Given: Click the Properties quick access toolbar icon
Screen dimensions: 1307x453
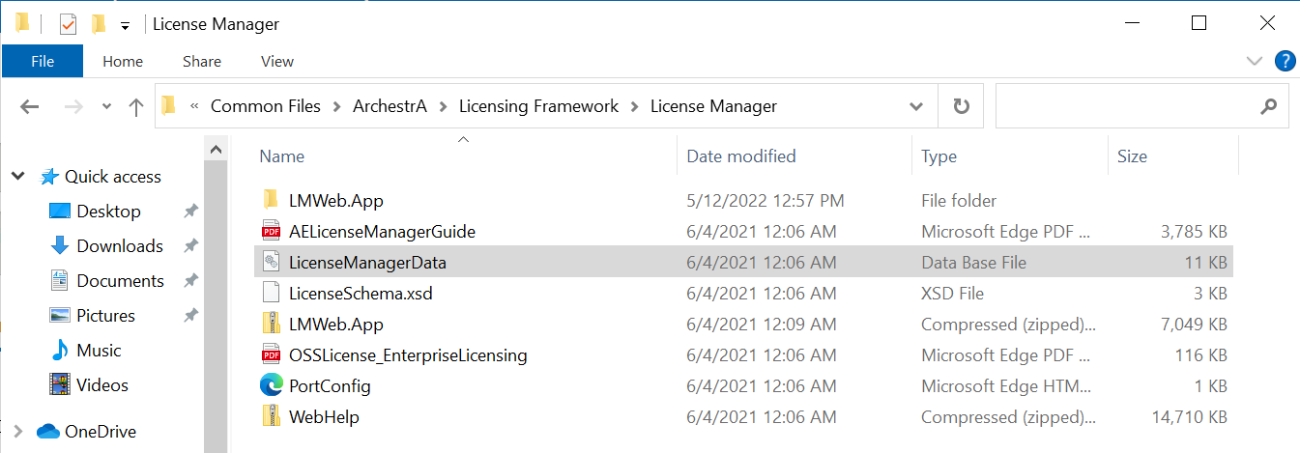Looking at the screenshot, I should pos(68,23).
